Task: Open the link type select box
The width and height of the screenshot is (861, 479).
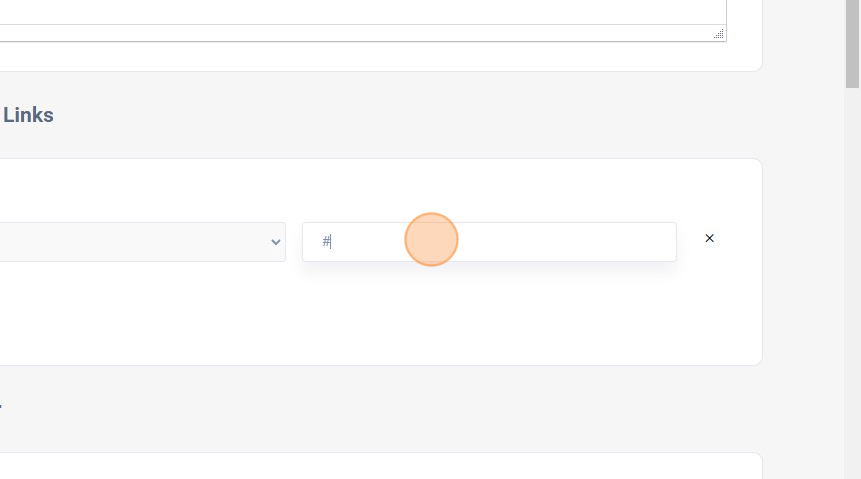Action: [140, 242]
